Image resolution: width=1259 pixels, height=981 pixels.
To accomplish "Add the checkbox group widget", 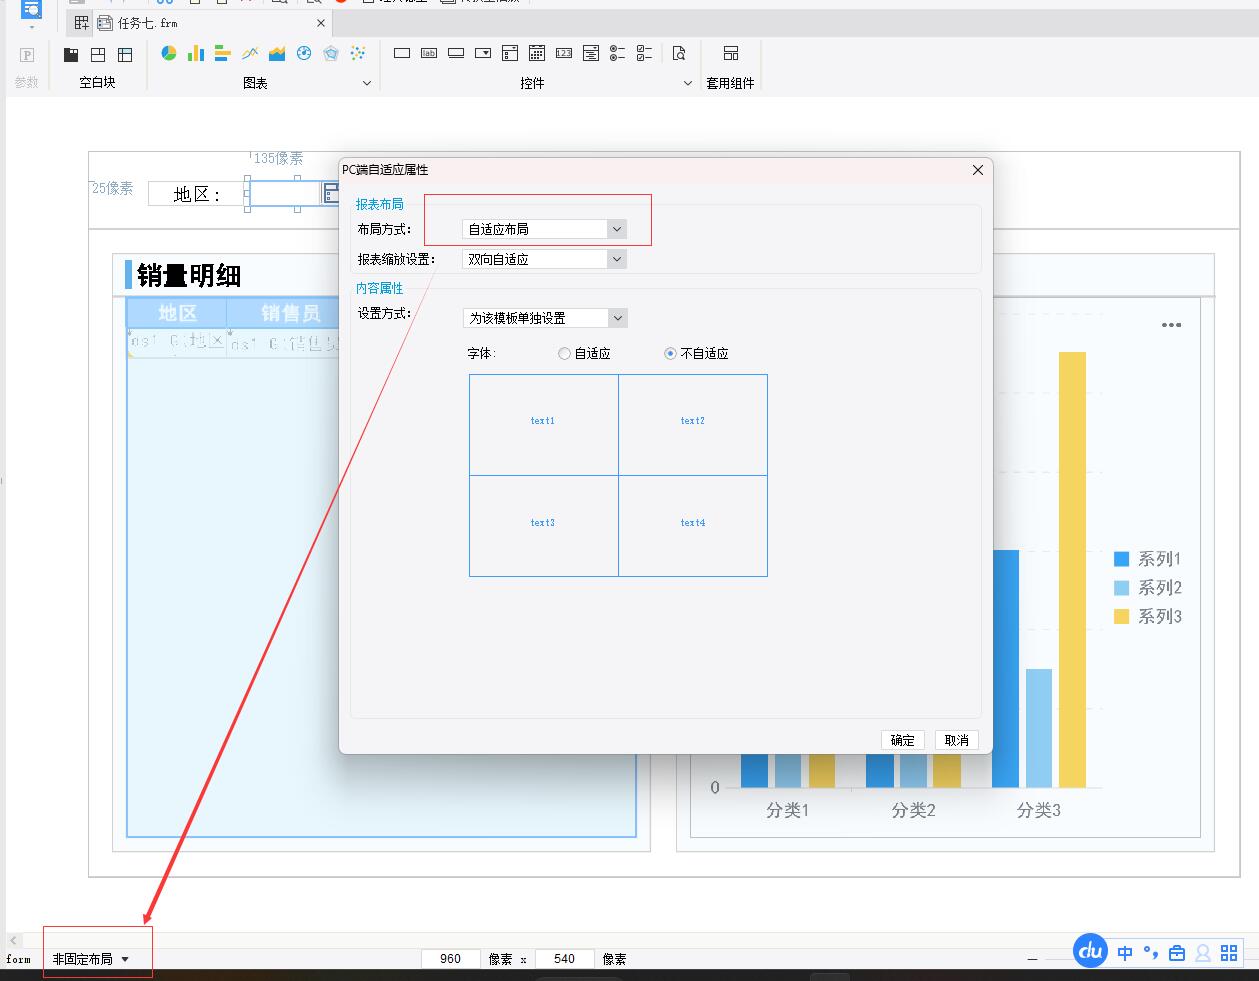I will (x=645, y=54).
